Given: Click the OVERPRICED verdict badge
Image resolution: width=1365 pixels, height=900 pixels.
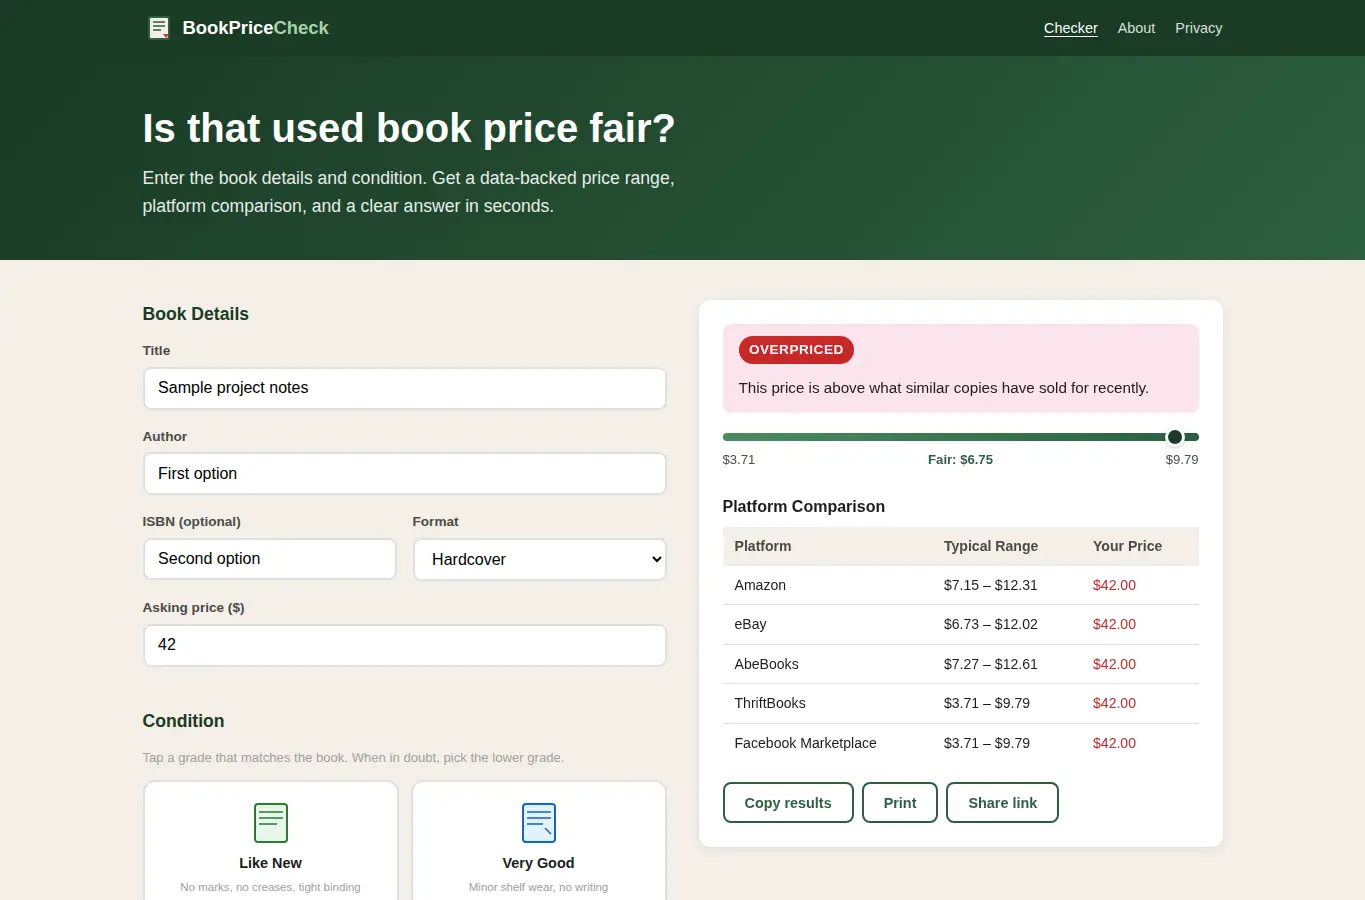Looking at the screenshot, I should [x=796, y=350].
